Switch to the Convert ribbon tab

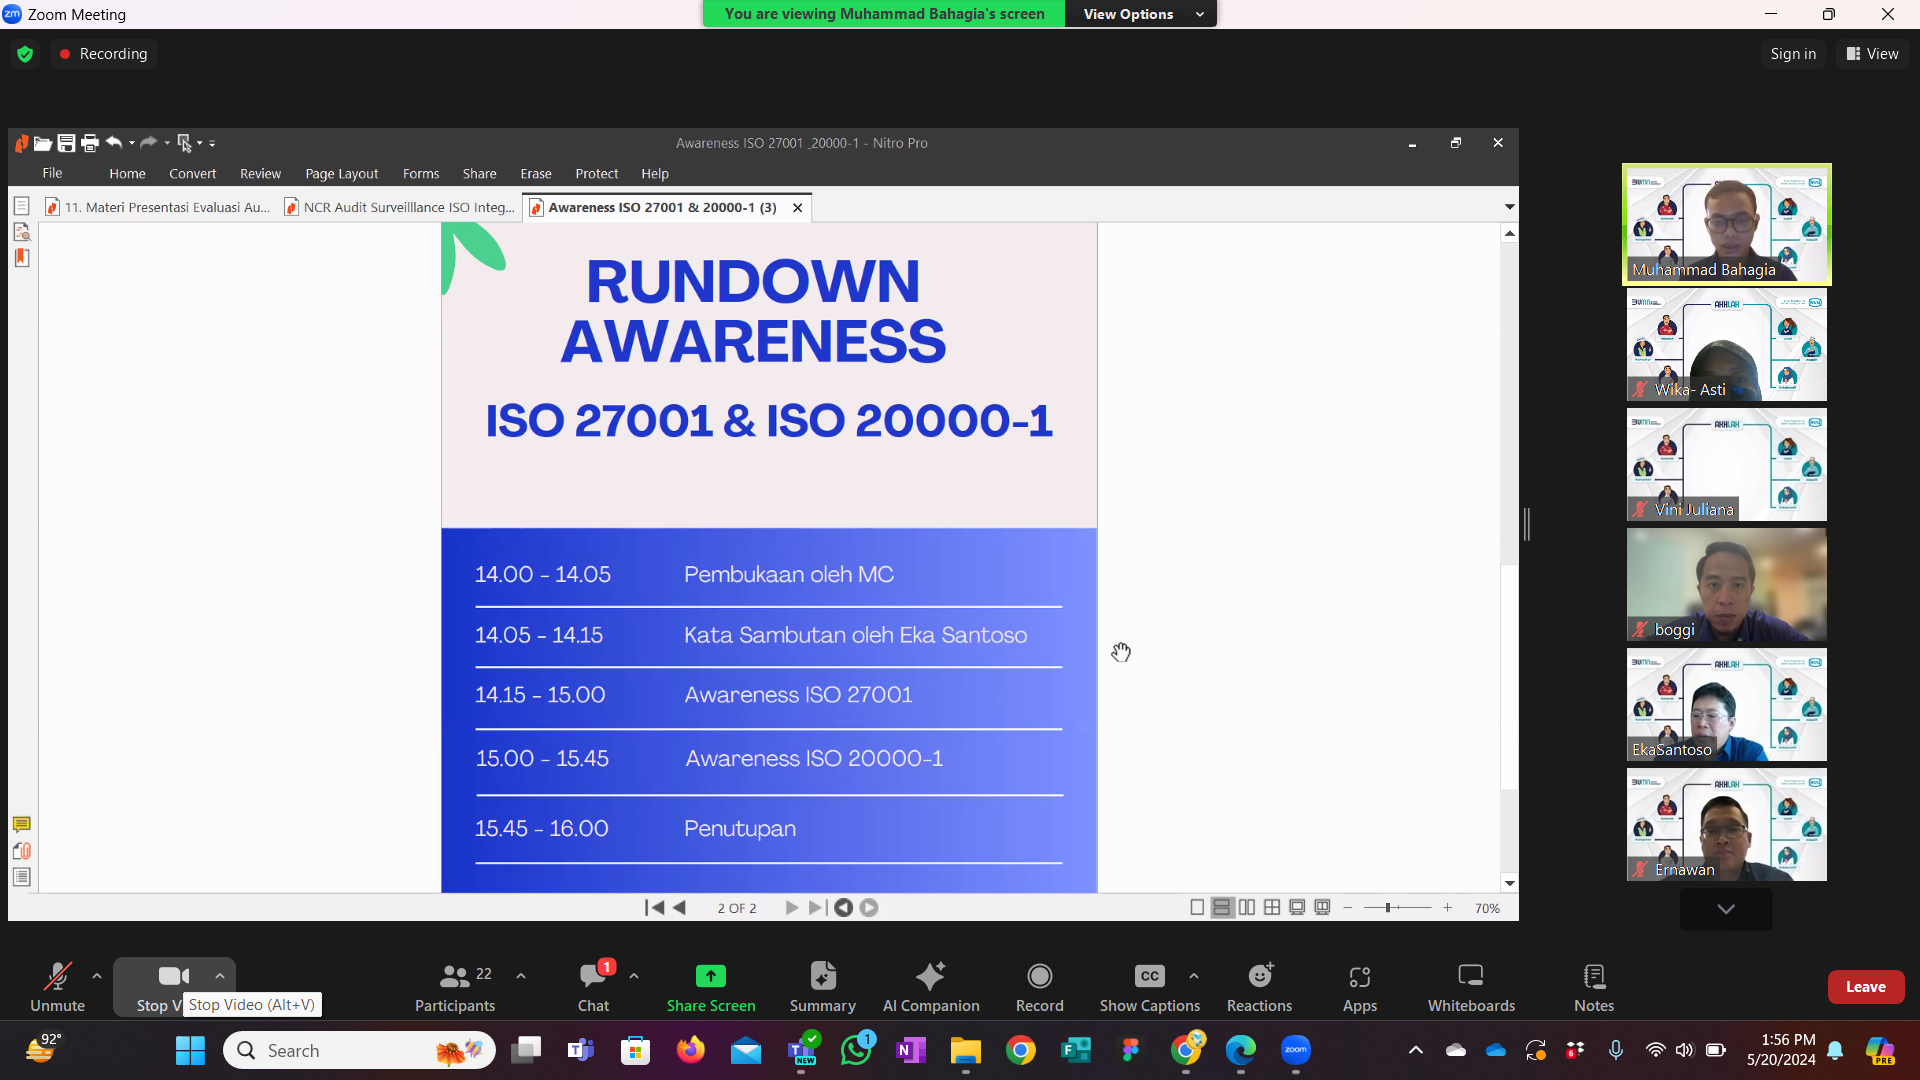[x=192, y=173]
